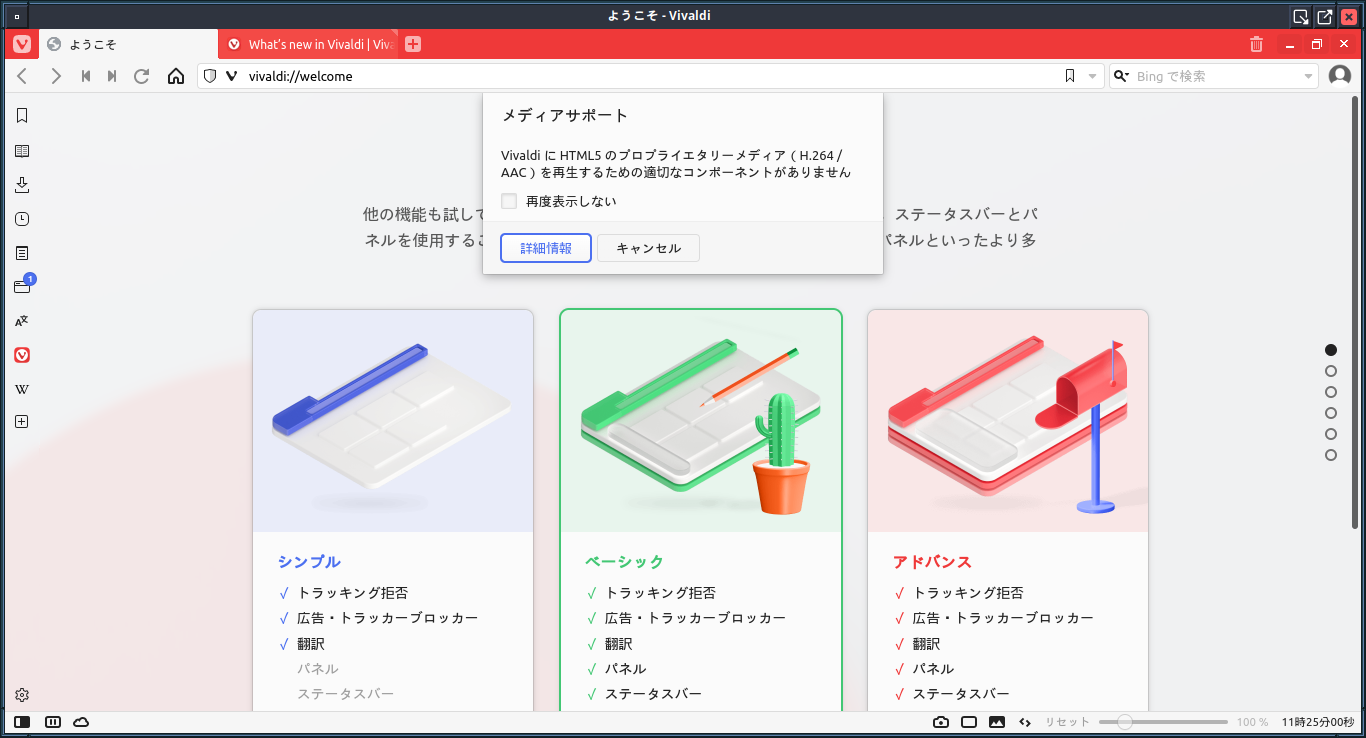Select third page indicator dot
Image resolution: width=1366 pixels, height=738 pixels.
[1331, 392]
